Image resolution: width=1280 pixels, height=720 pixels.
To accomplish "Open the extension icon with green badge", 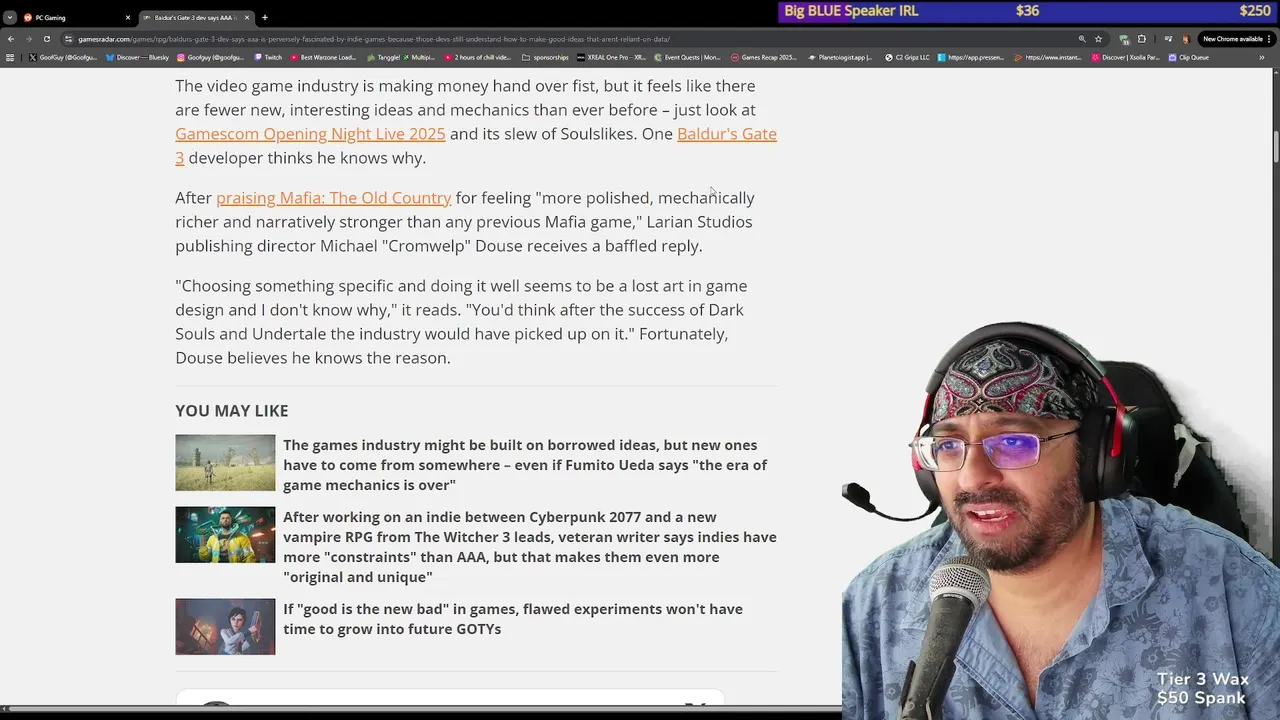I will click(x=1124, y=39).
